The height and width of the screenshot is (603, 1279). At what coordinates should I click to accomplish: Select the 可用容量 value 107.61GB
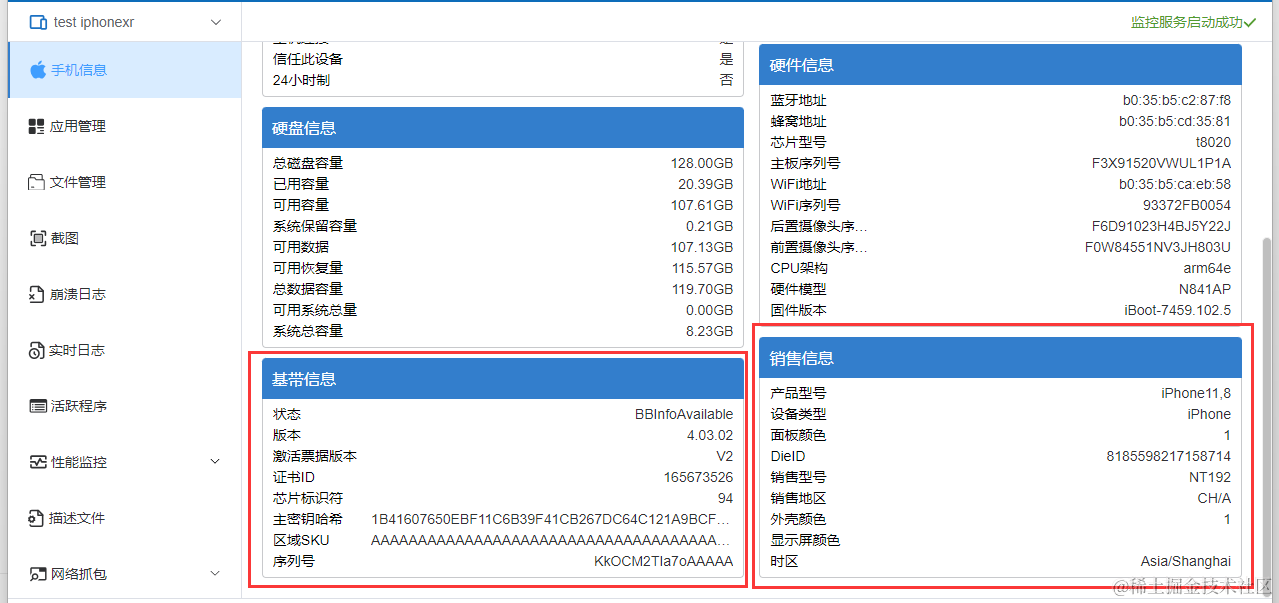[702, 205]
